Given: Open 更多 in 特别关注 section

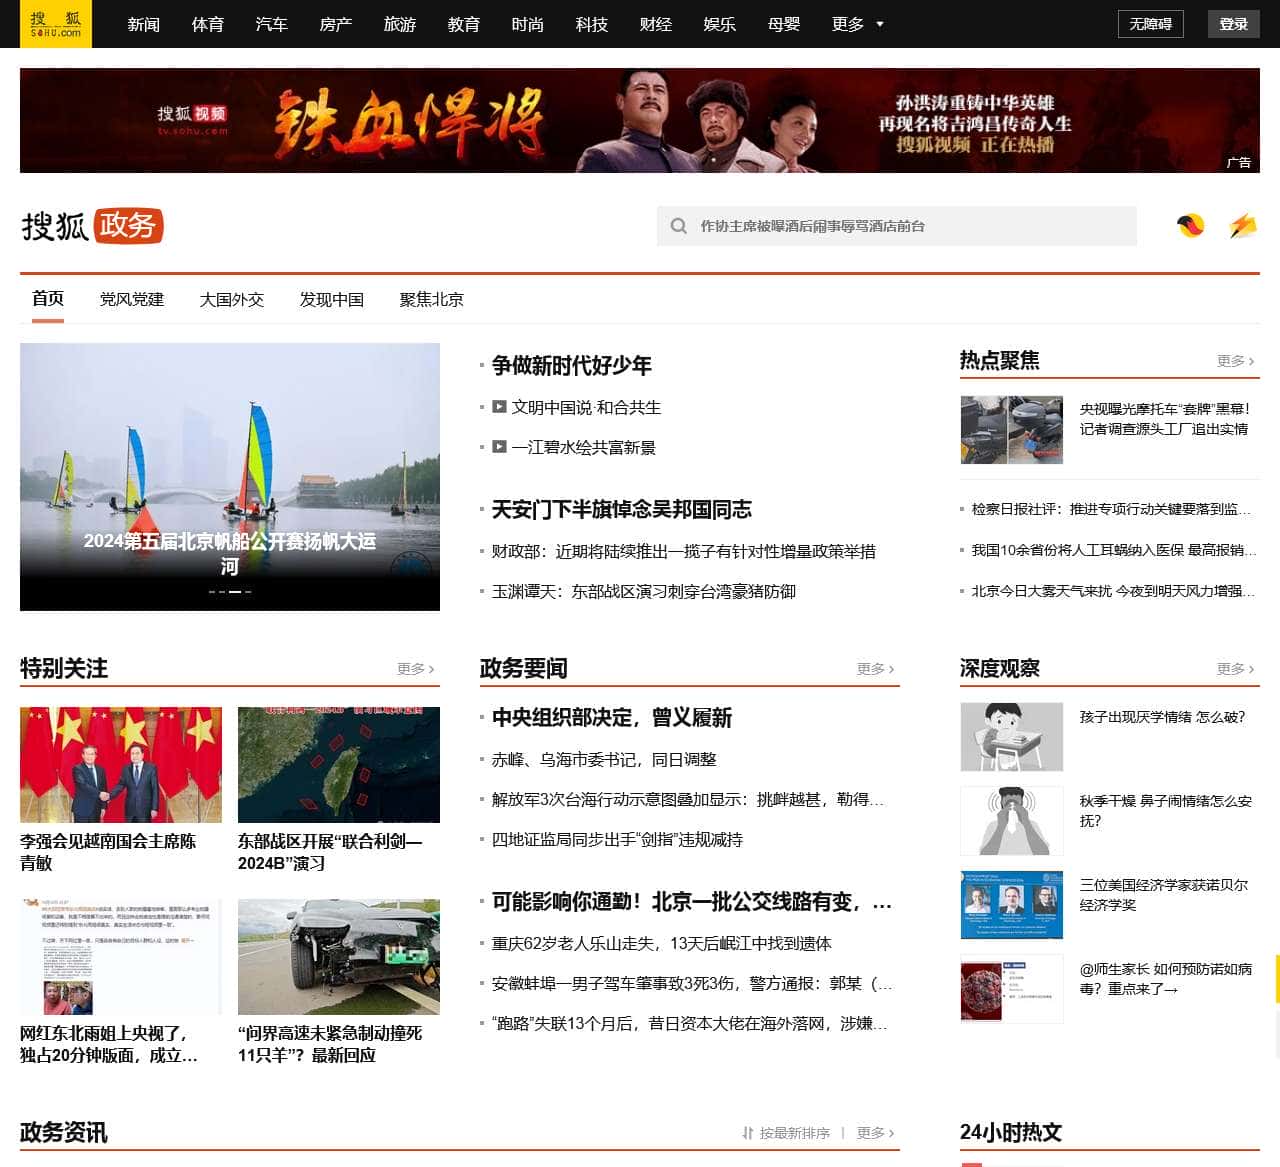Looking at the screenshot, I should 415,669.
